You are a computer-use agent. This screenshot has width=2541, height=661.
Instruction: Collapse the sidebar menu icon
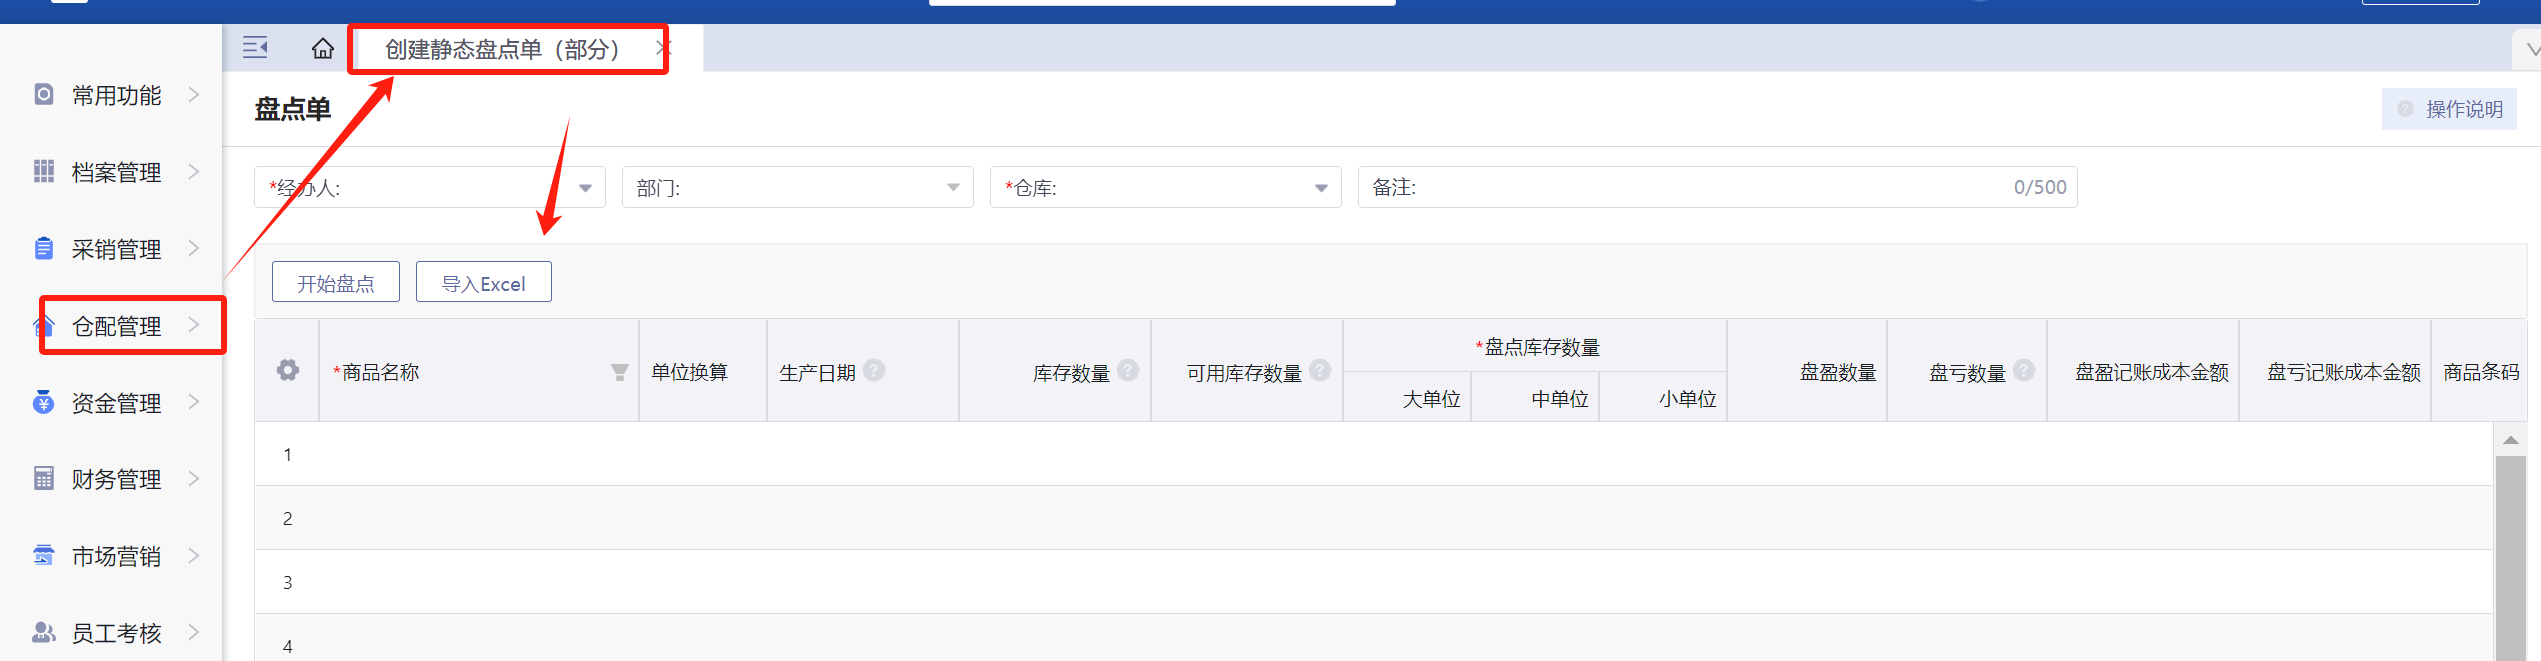pyautogui.click(x=255, y=48)
